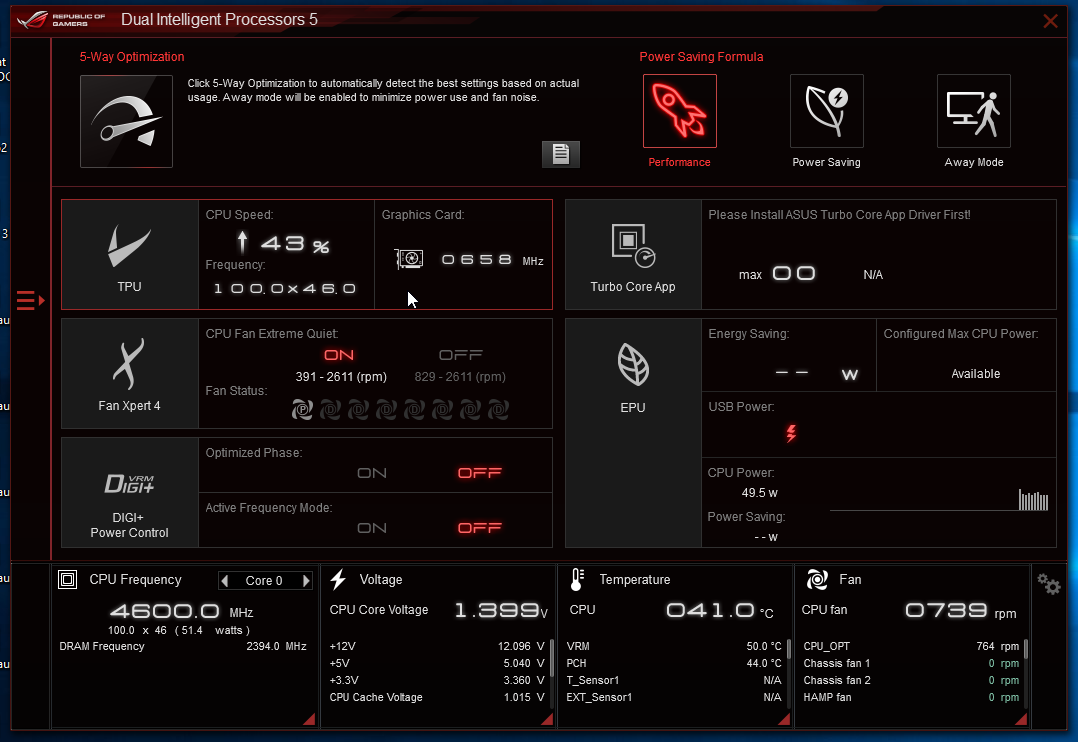Open monitor settings with the gear icon
This screenshot has height=742, width=1078.
pyautogui.click(x=1049, y=585)
